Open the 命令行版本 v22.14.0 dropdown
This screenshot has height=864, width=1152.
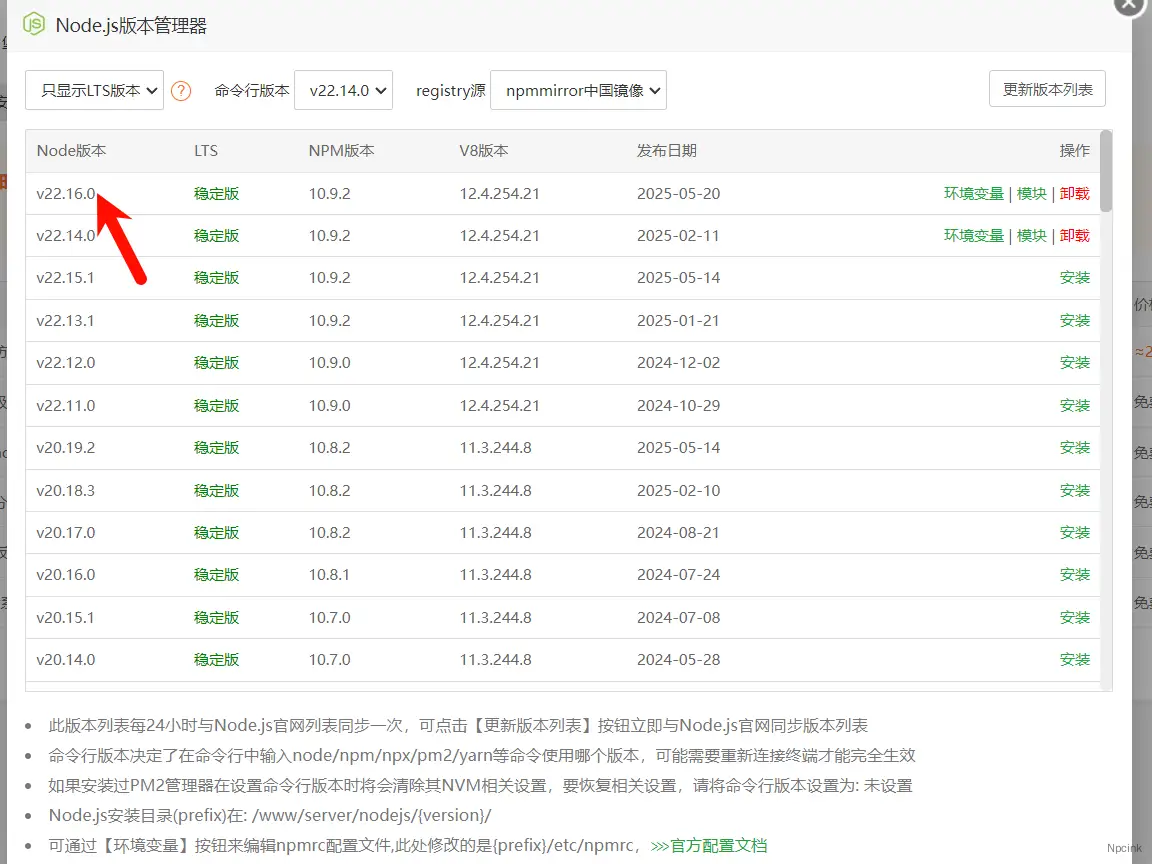tap(343, 89)
